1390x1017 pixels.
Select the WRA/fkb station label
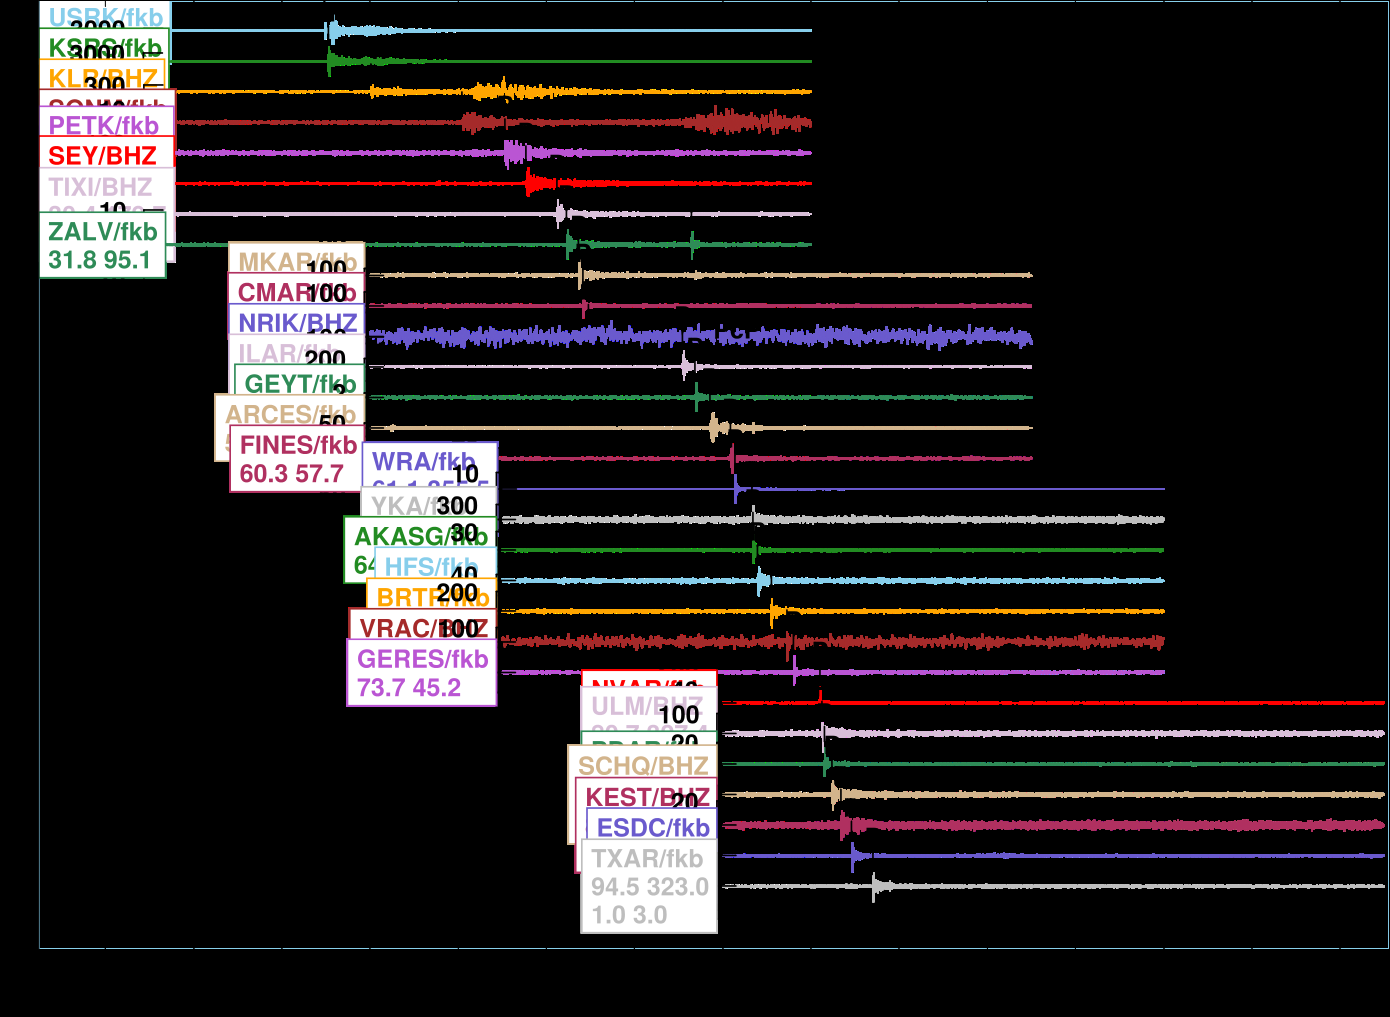coord(424,461)
